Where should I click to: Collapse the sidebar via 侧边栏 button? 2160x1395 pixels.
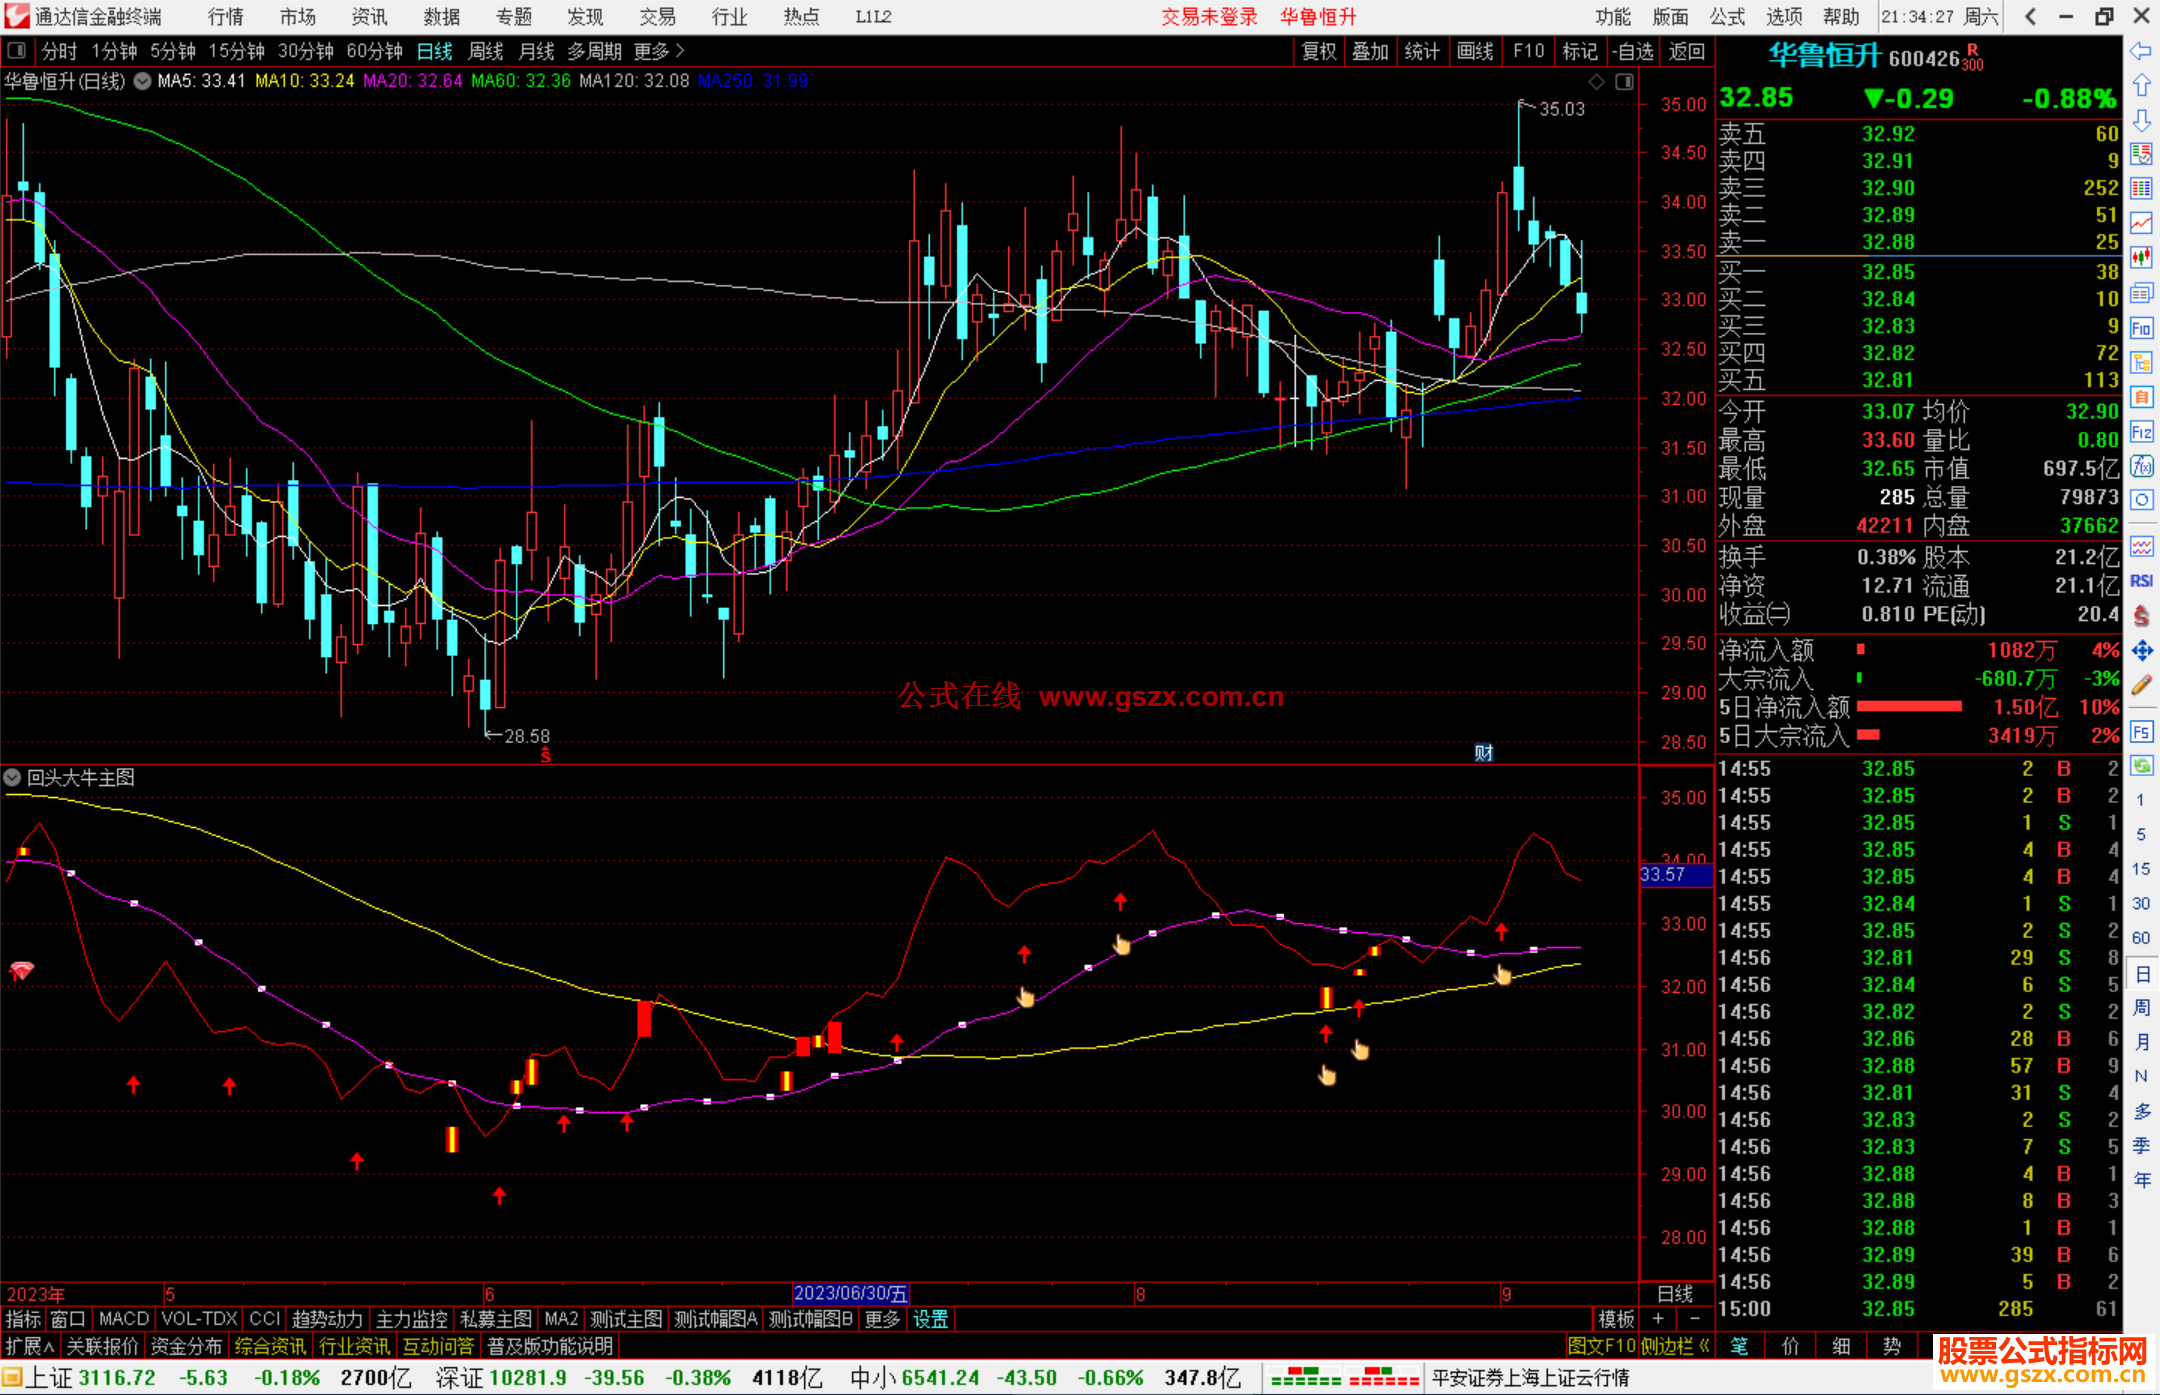coord(1674,1346)
